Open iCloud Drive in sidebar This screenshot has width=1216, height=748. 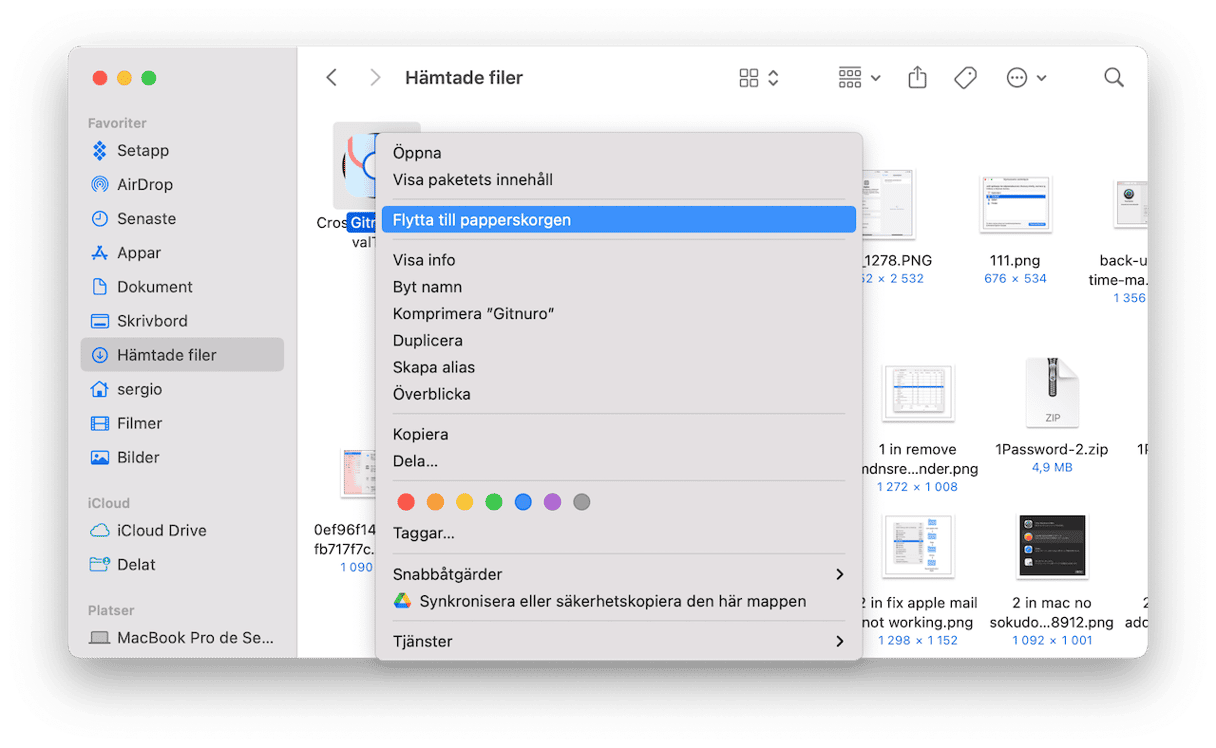[x=160, y=531]
